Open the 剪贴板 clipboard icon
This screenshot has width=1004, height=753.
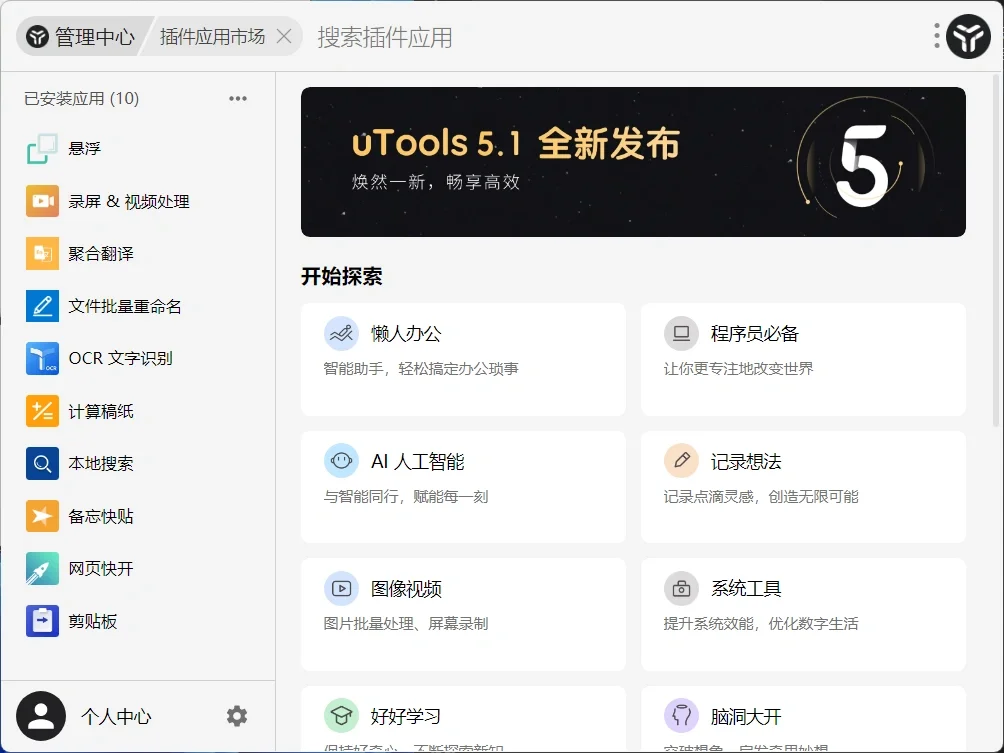(x=42, y=621)
